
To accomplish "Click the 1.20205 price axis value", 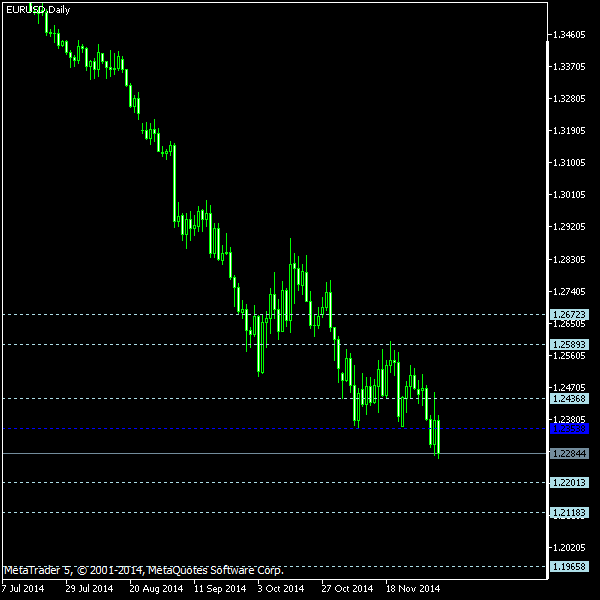I will click(569, 548).
